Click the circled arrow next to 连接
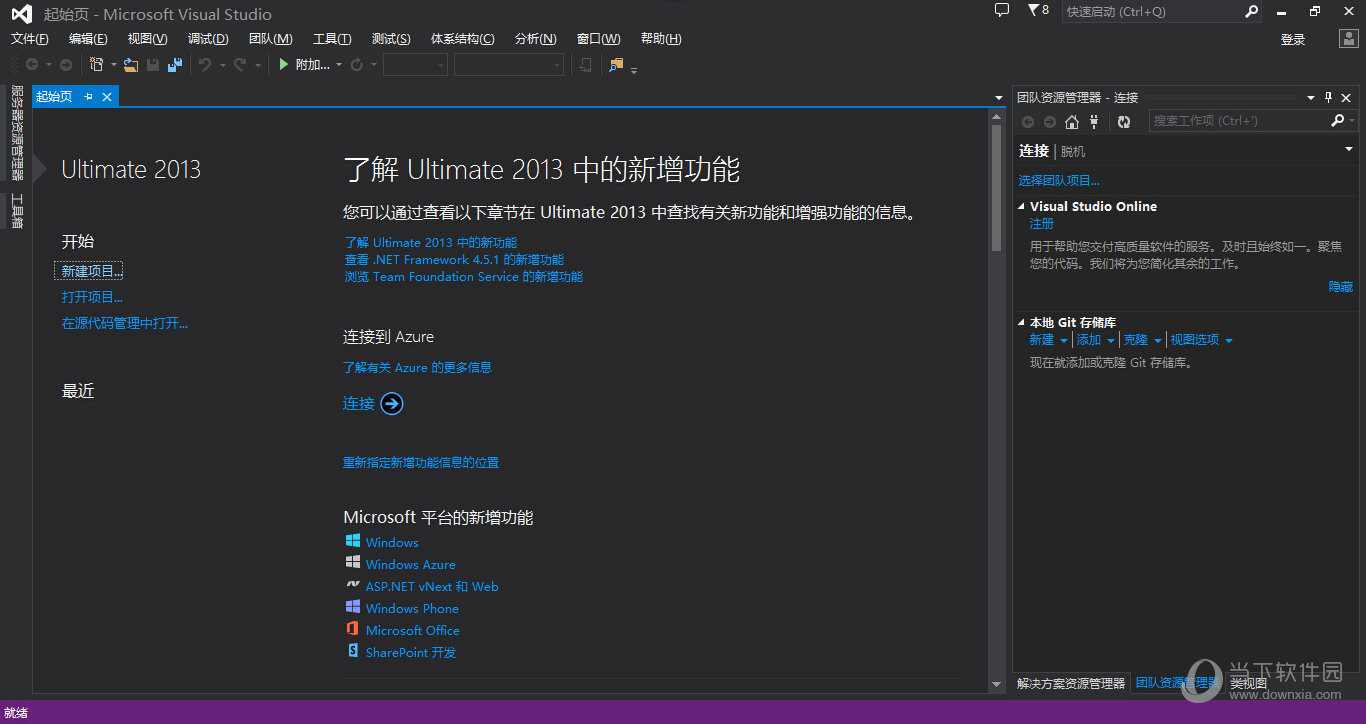The height and width of the screenshot is (724, 1366). click(392, 403)
